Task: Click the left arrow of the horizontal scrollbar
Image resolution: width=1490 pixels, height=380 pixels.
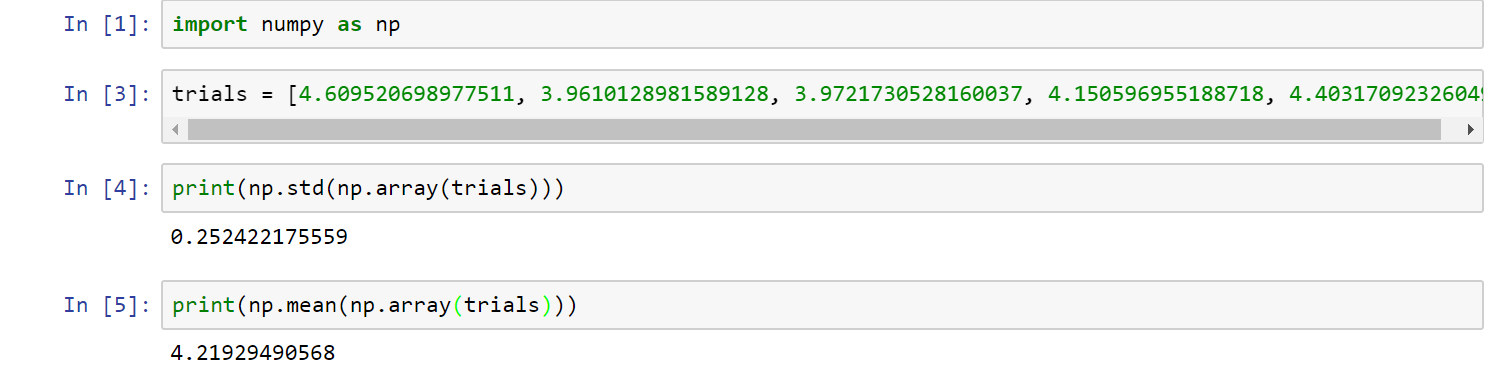Action: [x=177, y=130]
